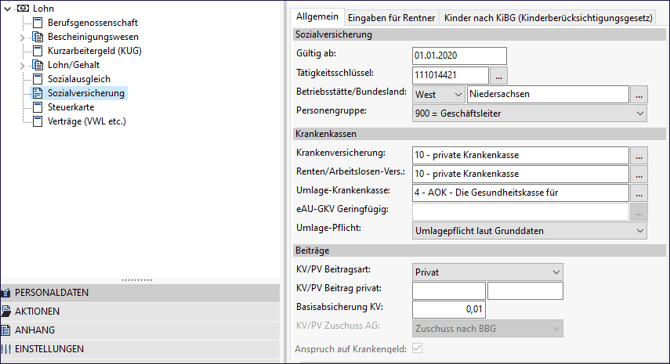Click the Niedersachsen Bundesland field
The height and width of the screenshot is (364, 670).
548,94
